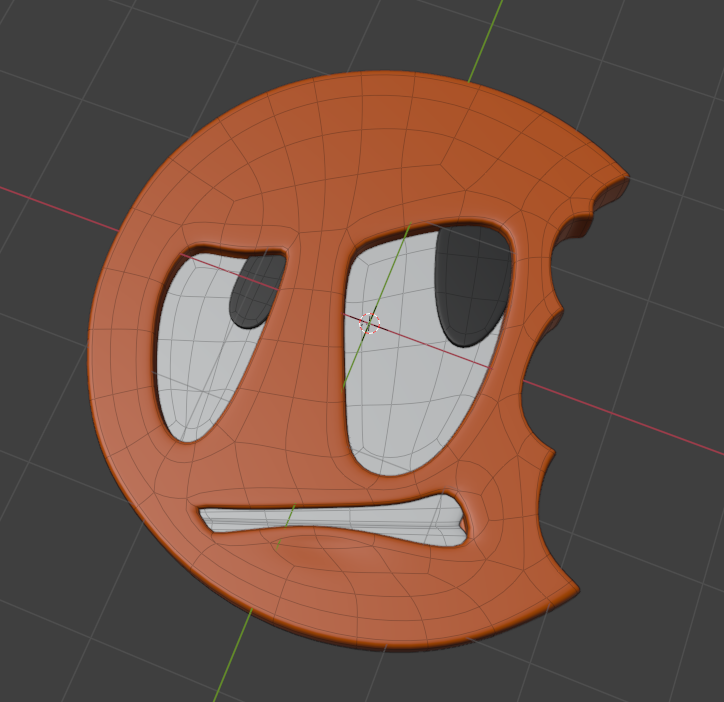The height and width of the screenshot is (702, 724).
Task: Select the gray teeth mesh inside mouth
Action: pyautogui.click(x=332, y=520)
